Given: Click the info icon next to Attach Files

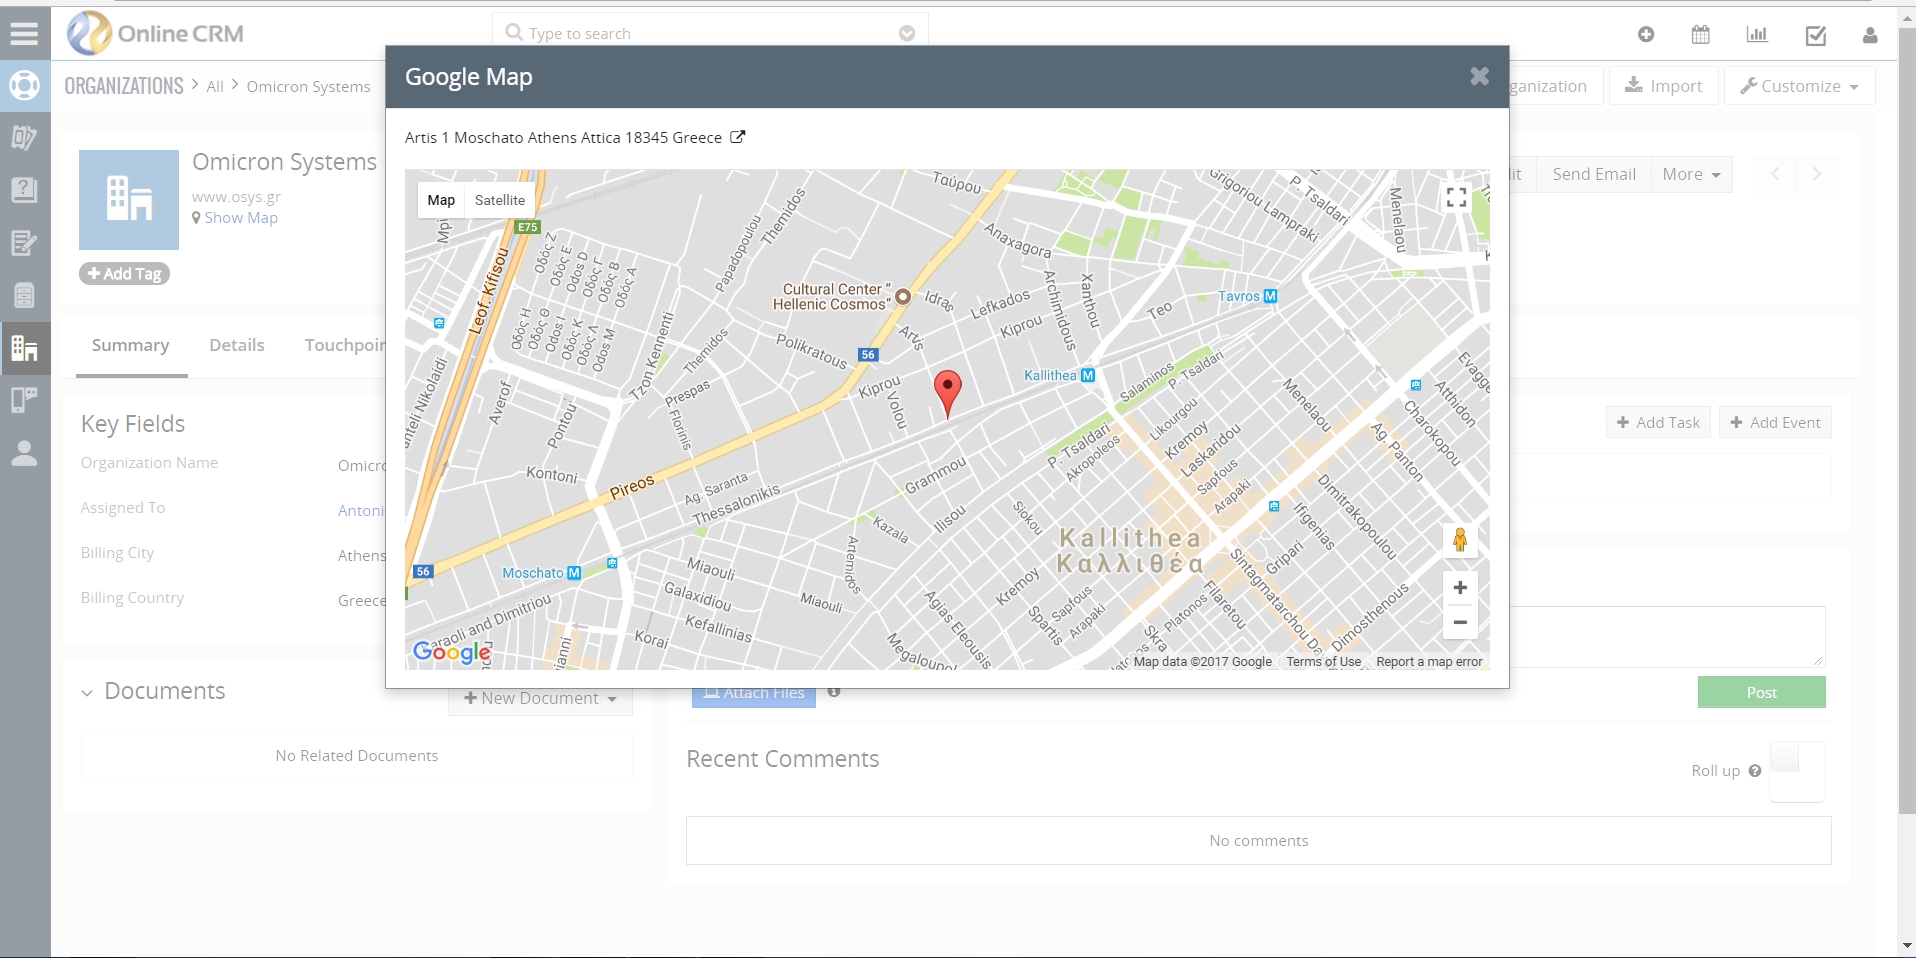Looking at the screenshot, I should tap(834, 692).
